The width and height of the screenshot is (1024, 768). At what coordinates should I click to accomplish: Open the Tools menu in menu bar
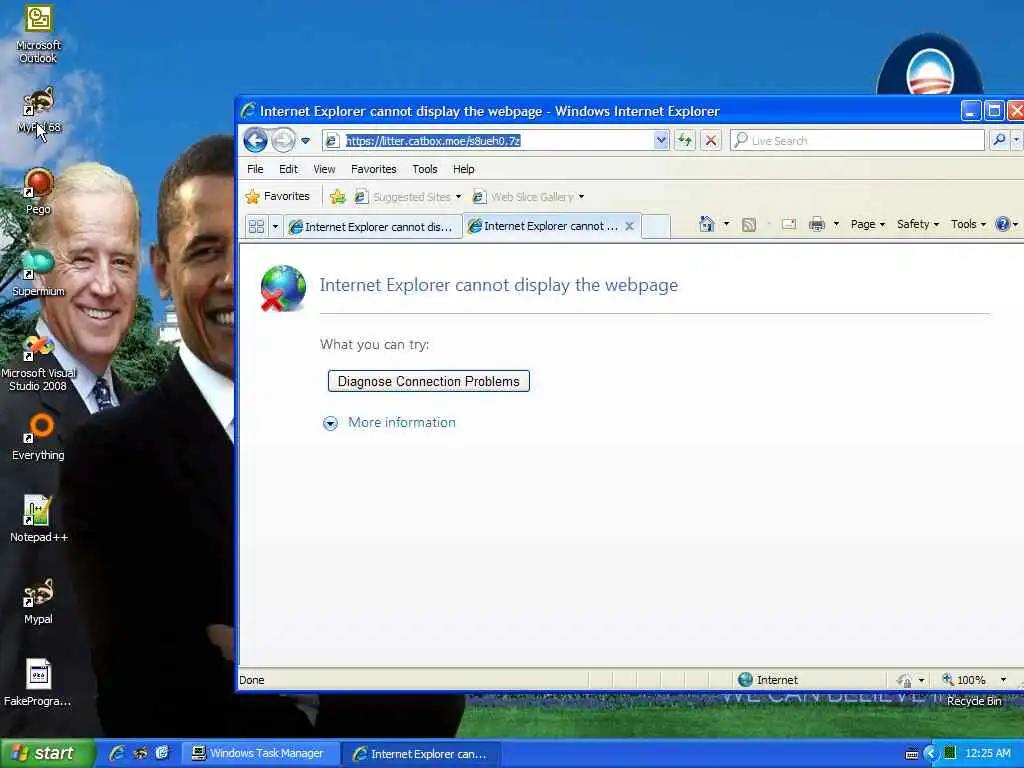coord(424,169)
